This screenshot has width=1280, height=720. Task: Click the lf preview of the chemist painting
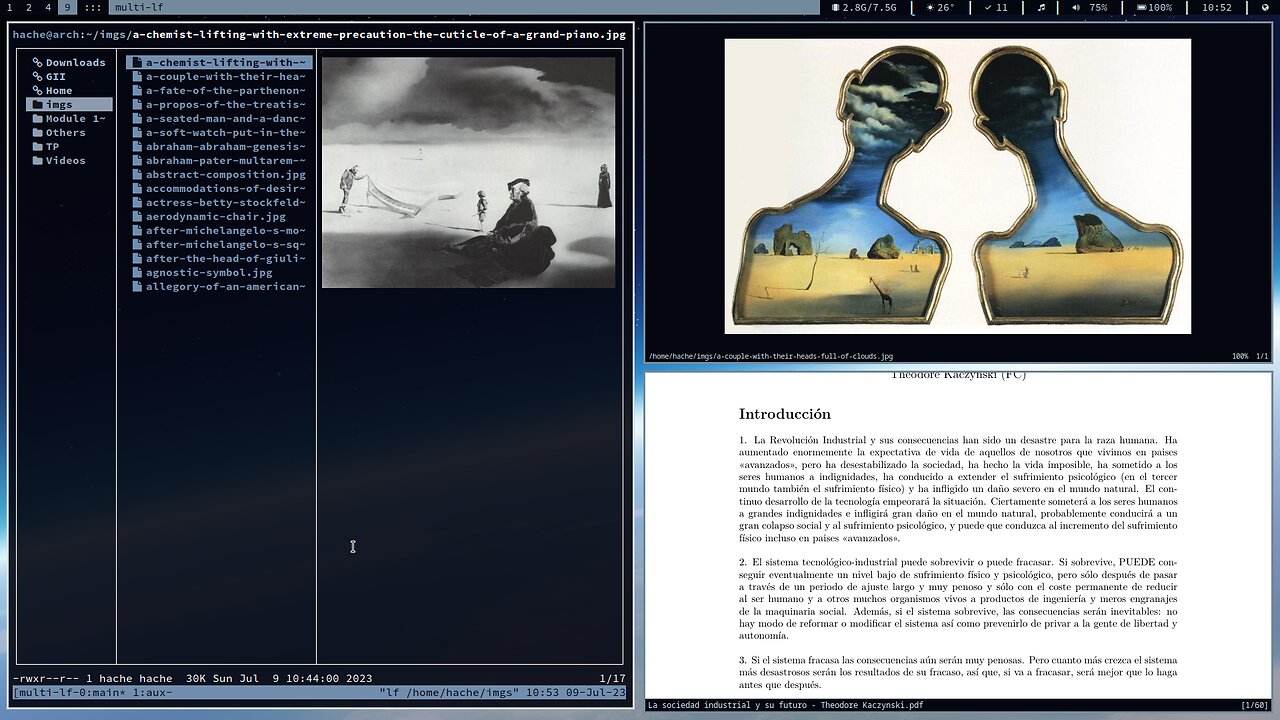[x=468, y=172]
